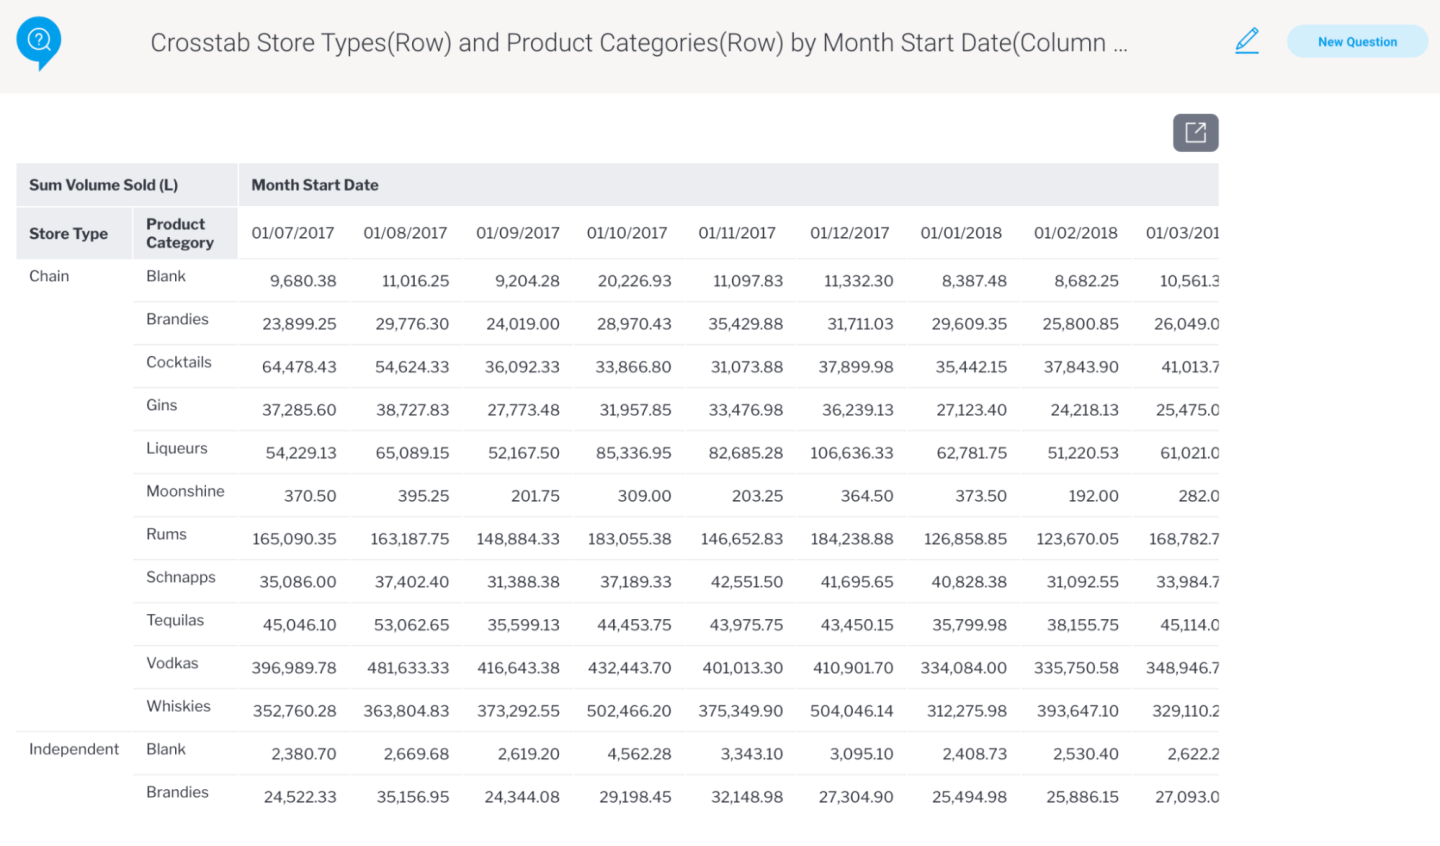Click the Whiskies category row label
Screen dimensions: 1440x846
pyautogui.click(x=178, y=706)
